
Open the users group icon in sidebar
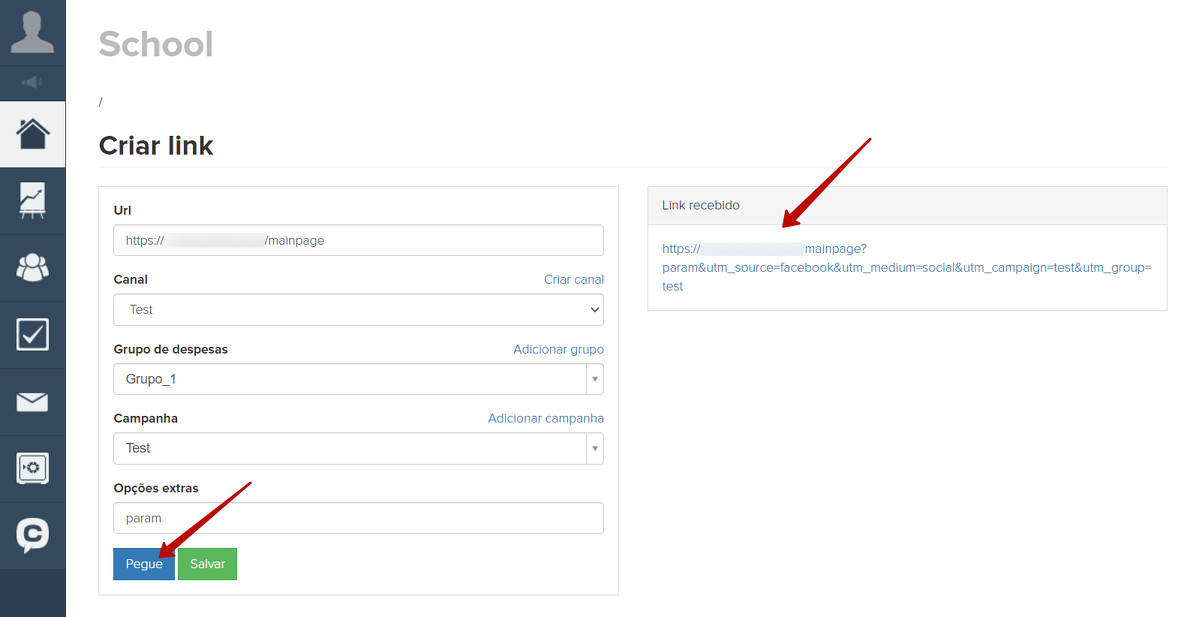click(x=32, y=267)
